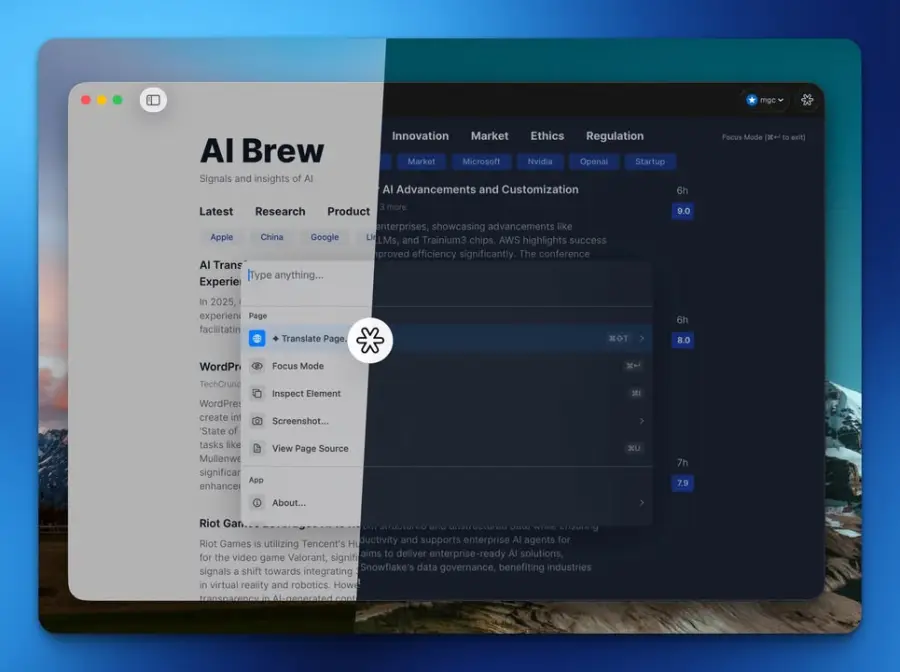The height and width of the screenshot is (672, 900).
Task: Switch to the Market tab
Action: pos(490,136)
